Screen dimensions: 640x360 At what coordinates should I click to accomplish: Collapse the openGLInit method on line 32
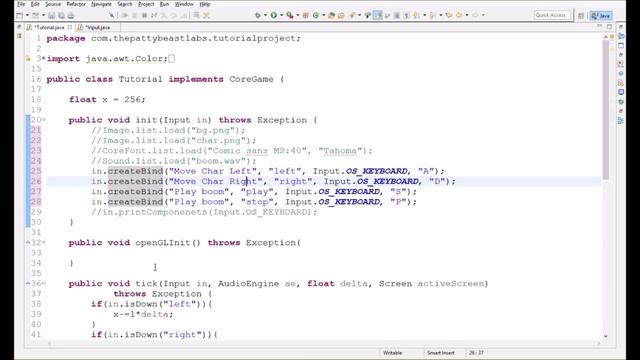click(44, 242)
